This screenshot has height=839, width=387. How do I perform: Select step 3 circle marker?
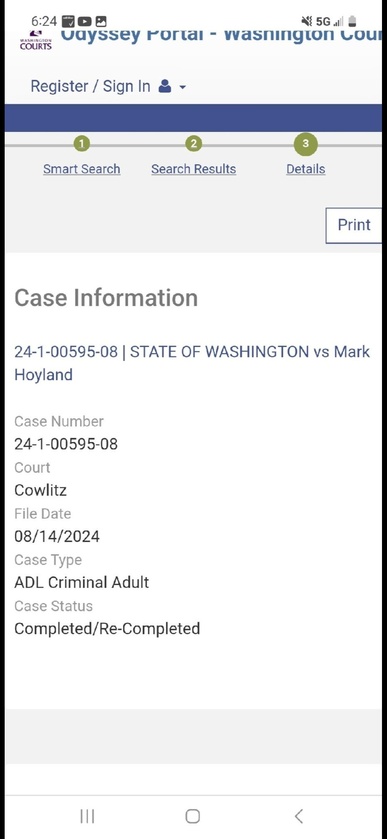click(x=306, y=143)
